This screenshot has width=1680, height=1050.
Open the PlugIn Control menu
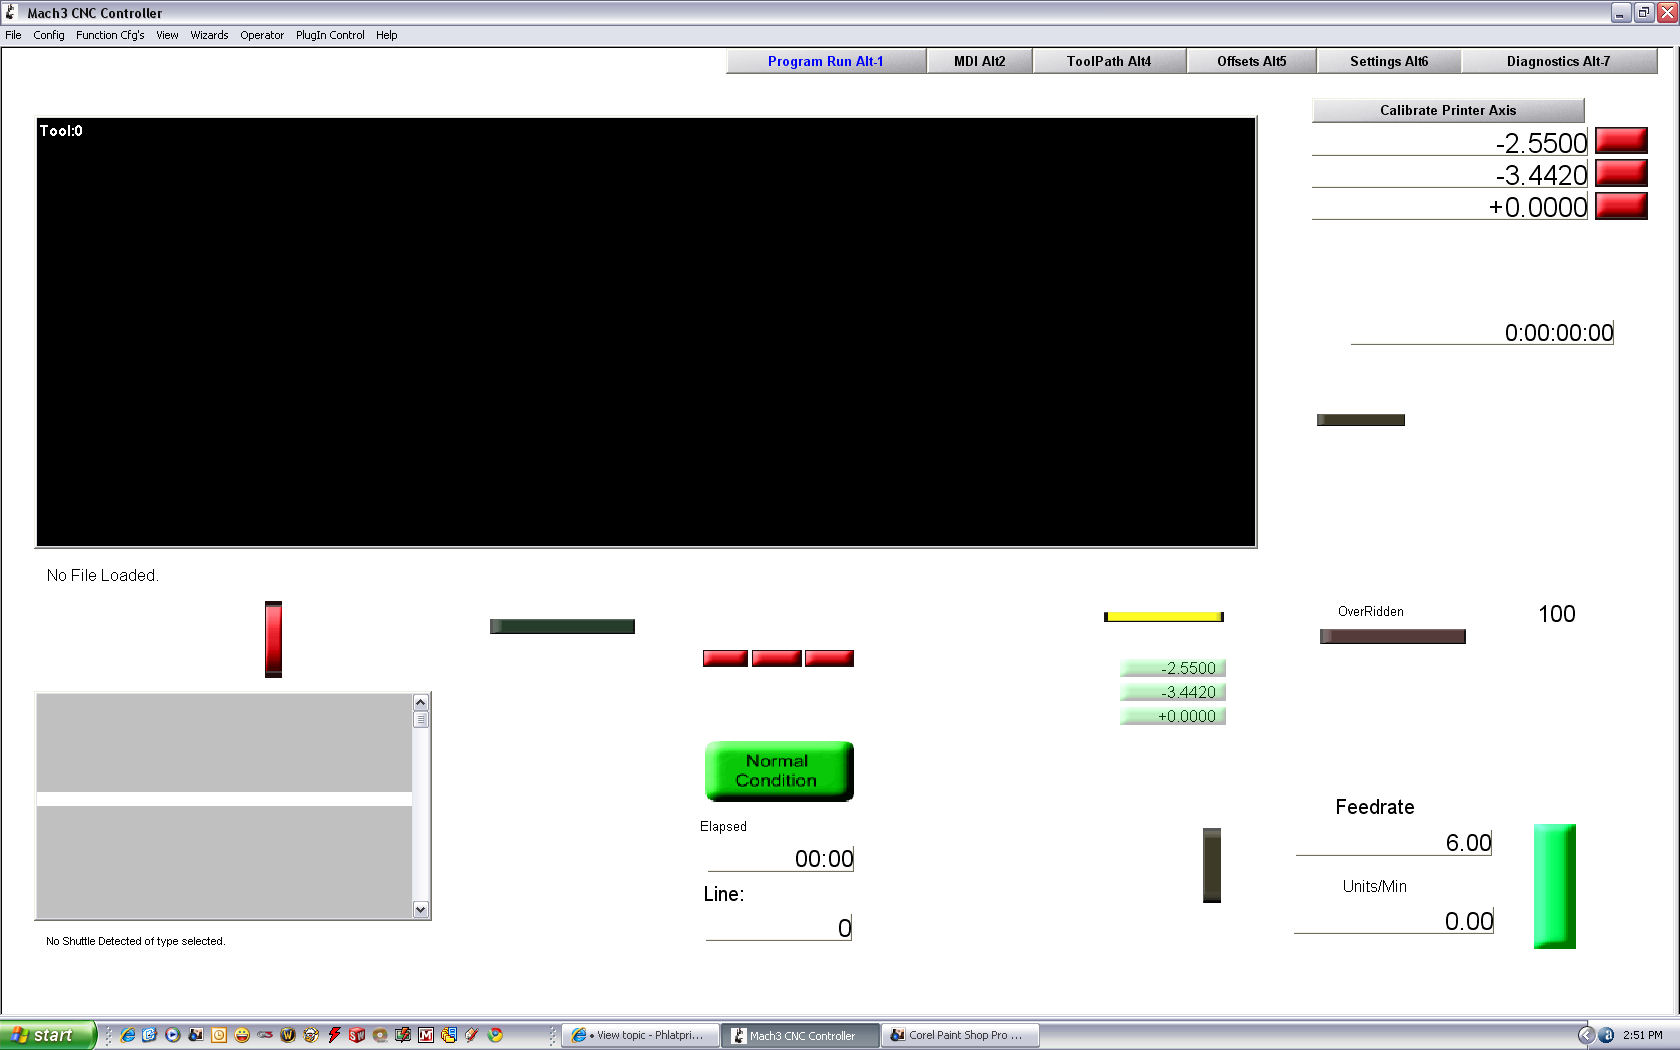[330, 35]
